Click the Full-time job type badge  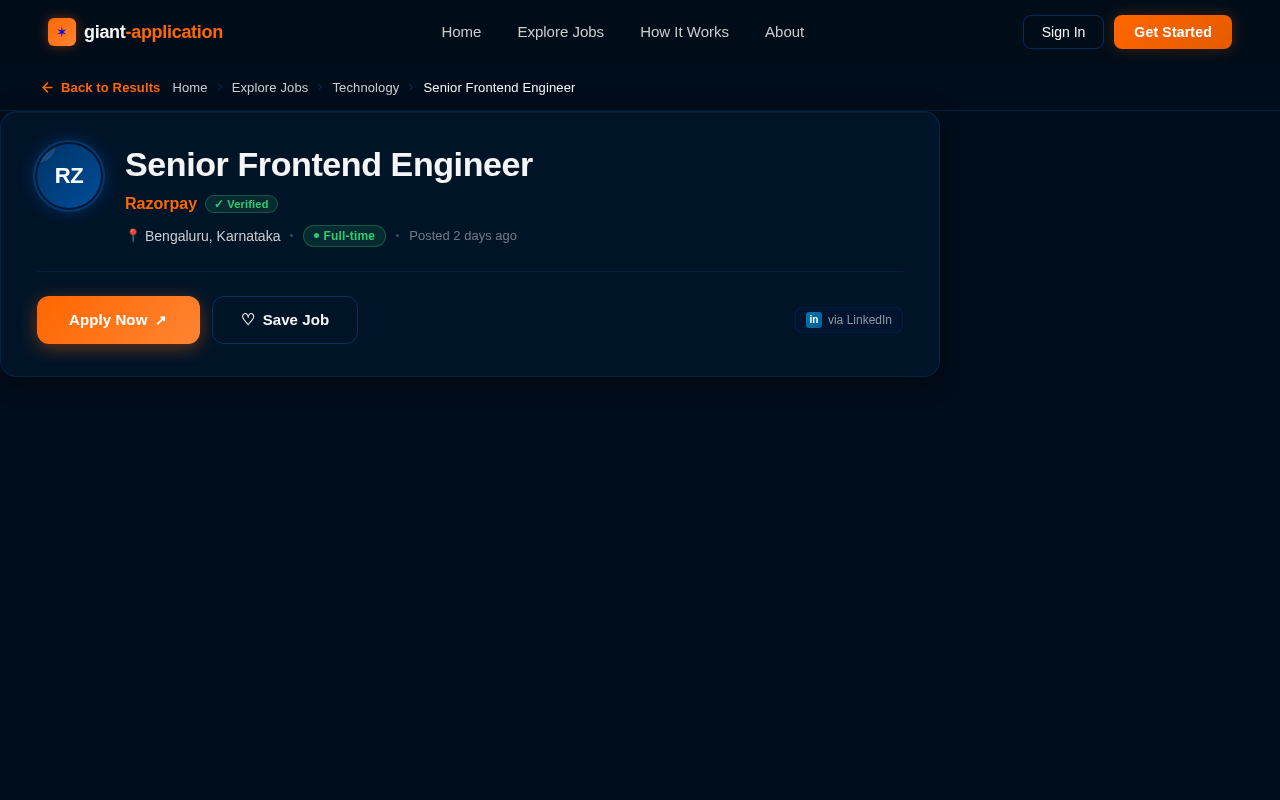coord(344,236)
